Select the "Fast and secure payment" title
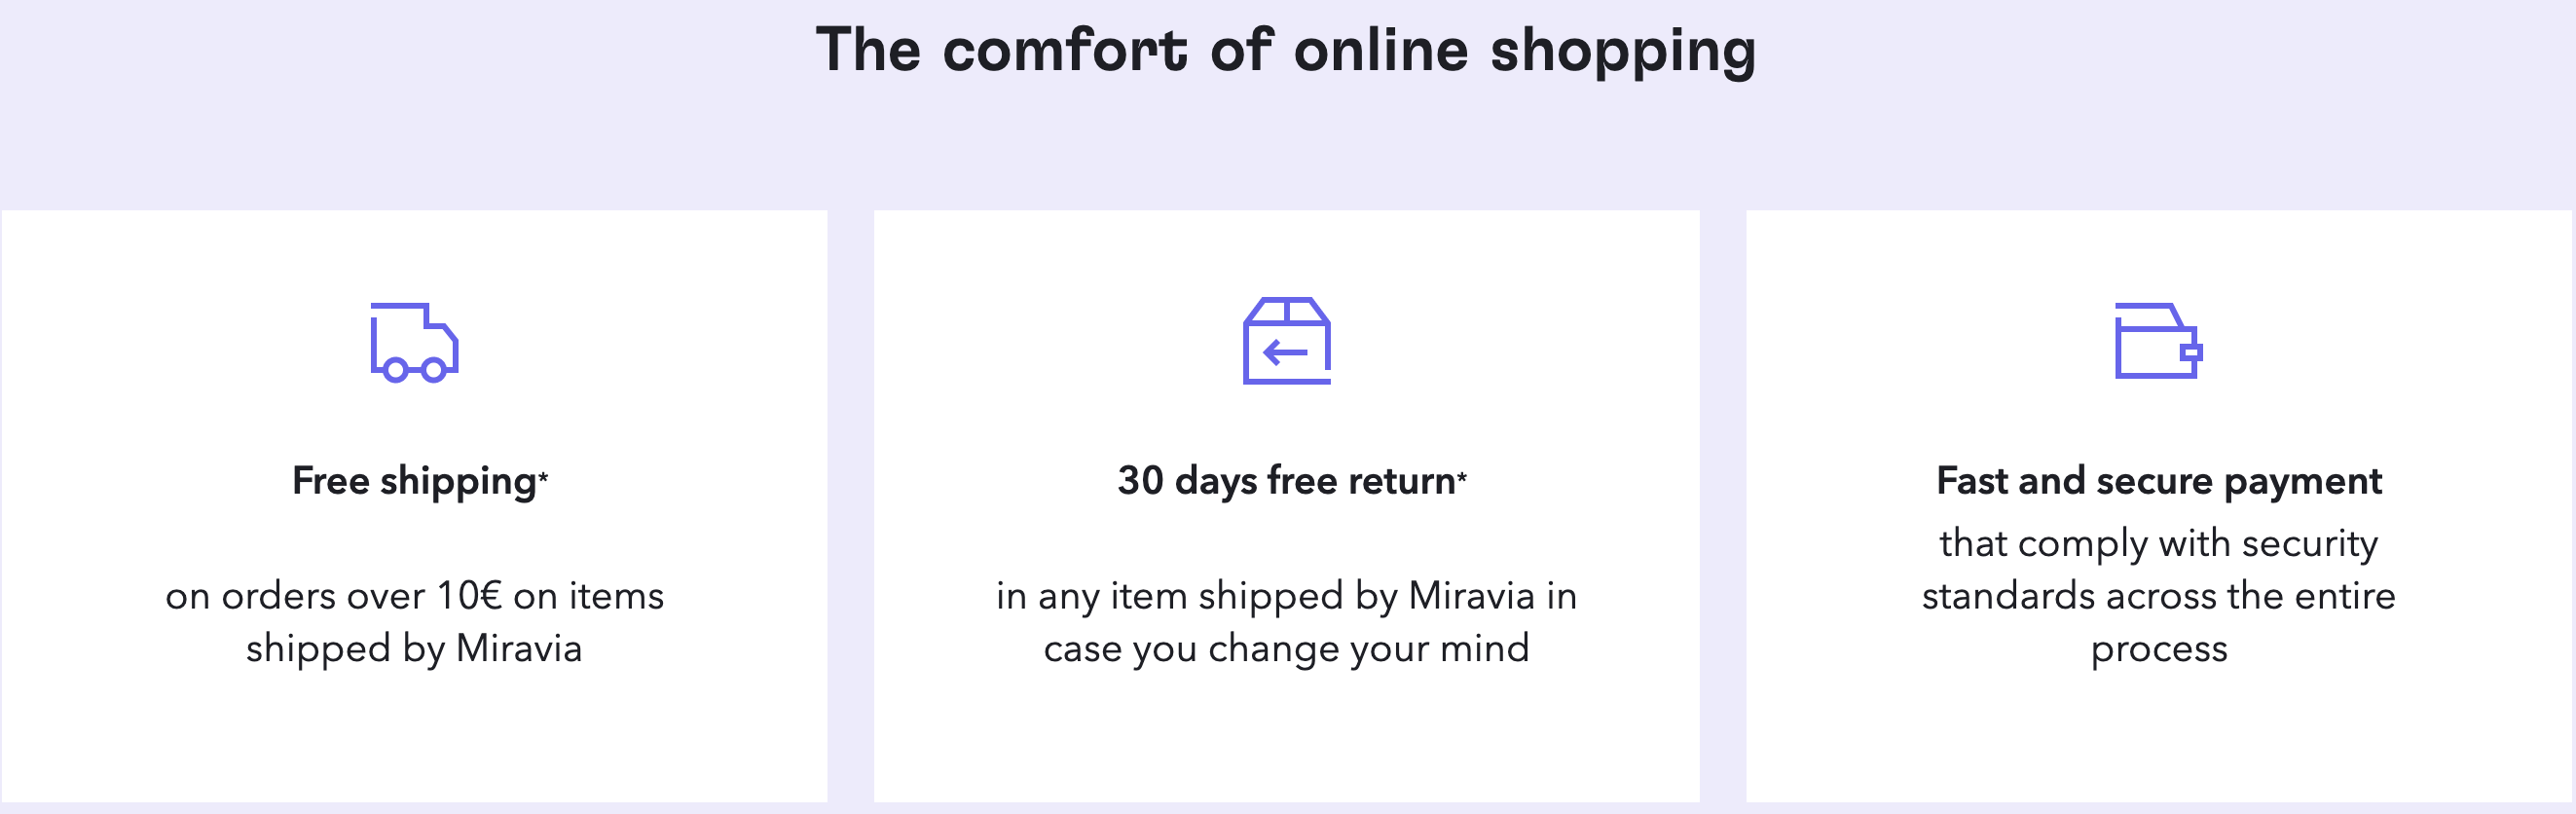The height and width of the screenshot is (814, 2576). click(x=2158, y=482)
